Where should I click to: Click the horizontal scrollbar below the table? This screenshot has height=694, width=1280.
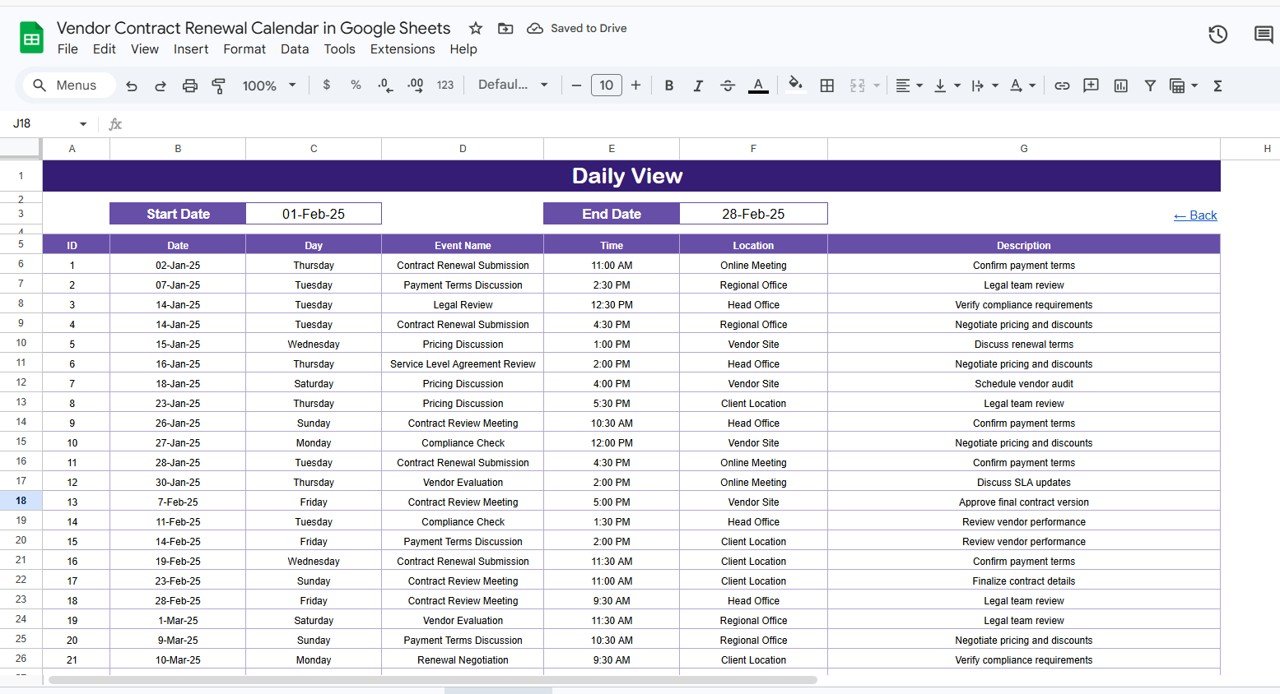coord(497,689)
